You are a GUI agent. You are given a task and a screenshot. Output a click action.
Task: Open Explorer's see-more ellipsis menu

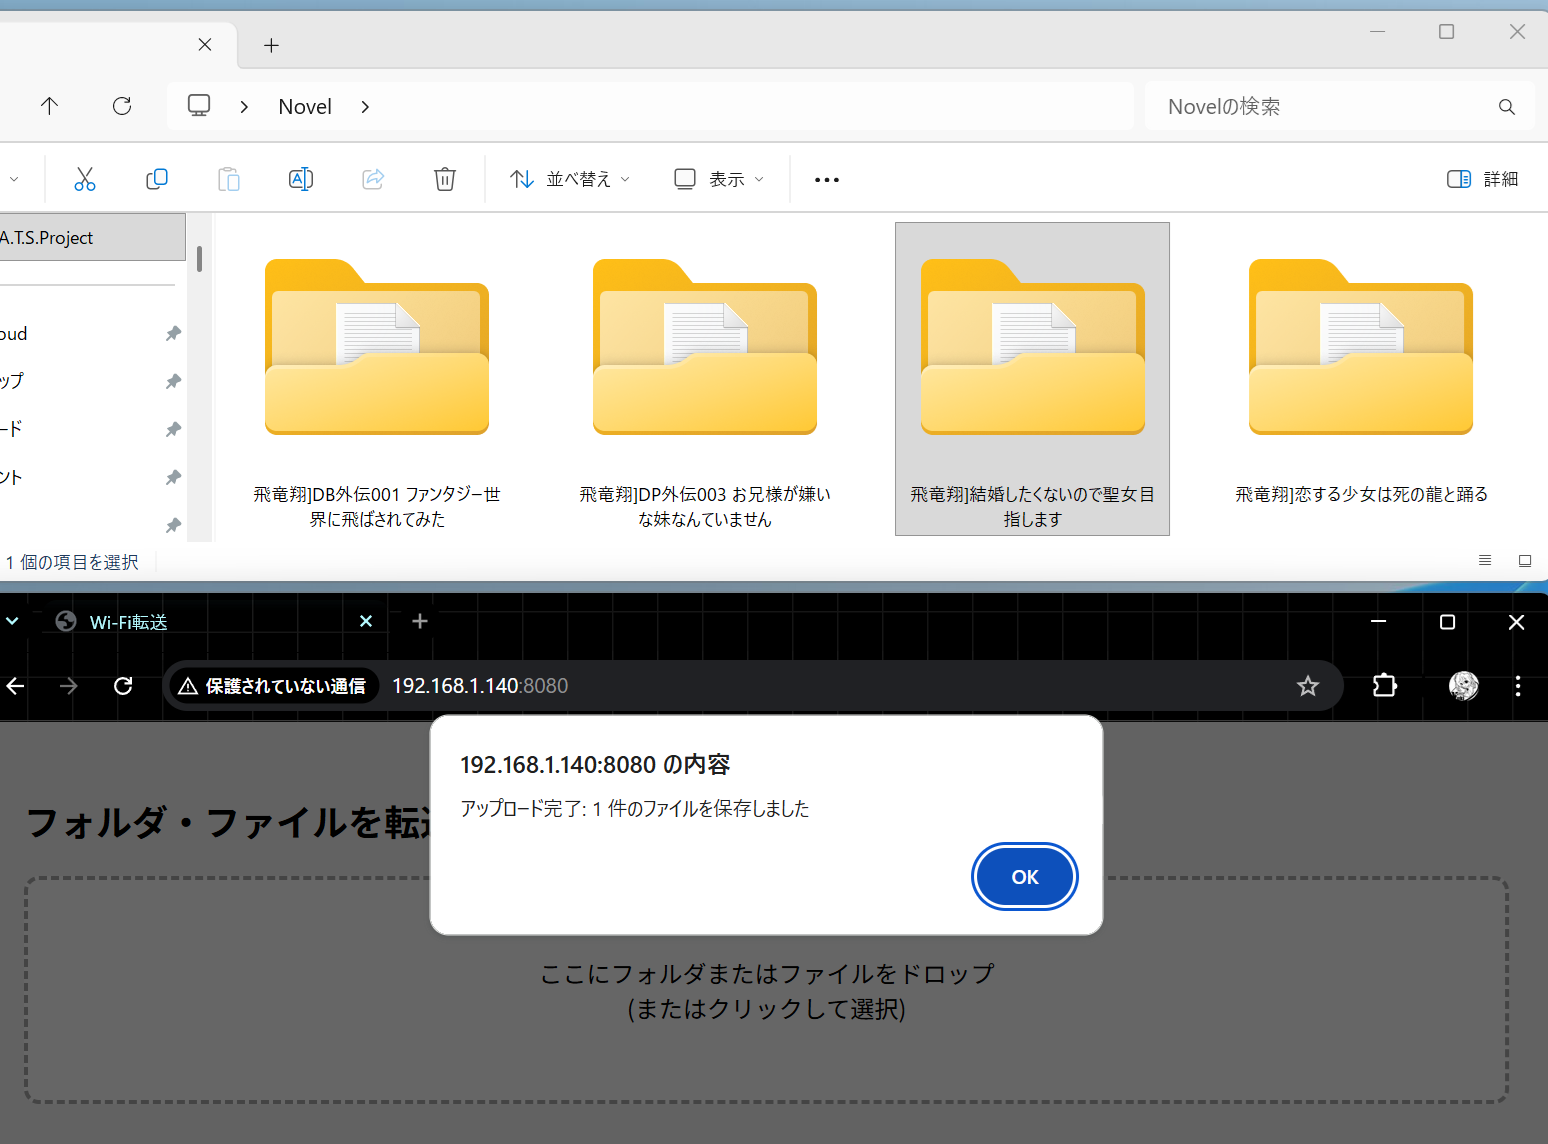coord(826,178)
